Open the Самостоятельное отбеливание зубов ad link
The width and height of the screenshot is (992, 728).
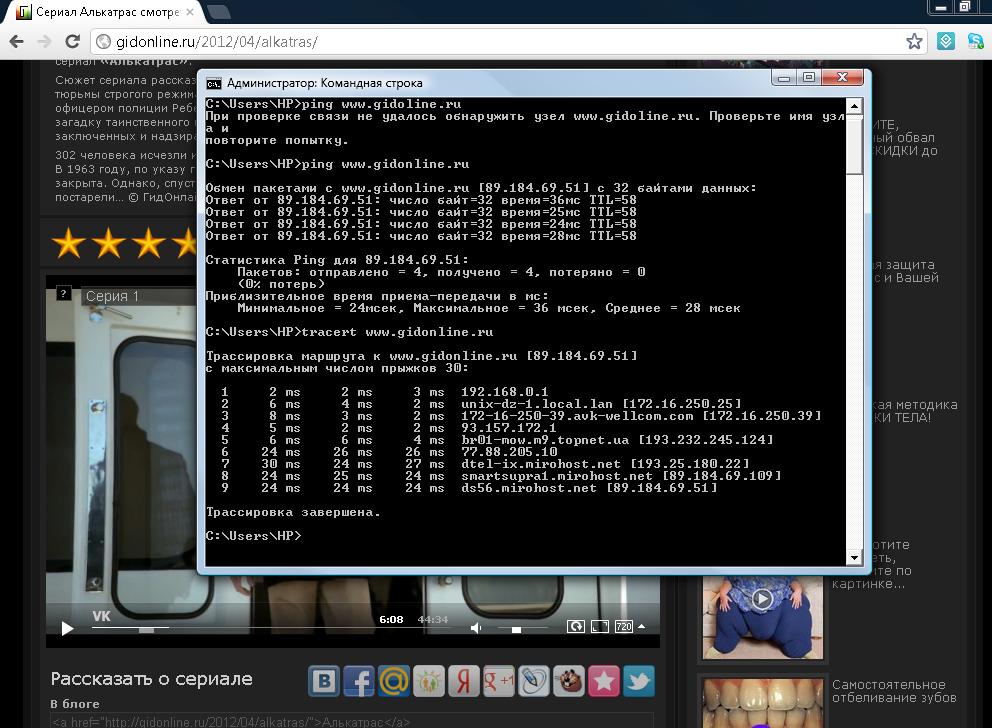pyautogui.click(x=894, y=691)
